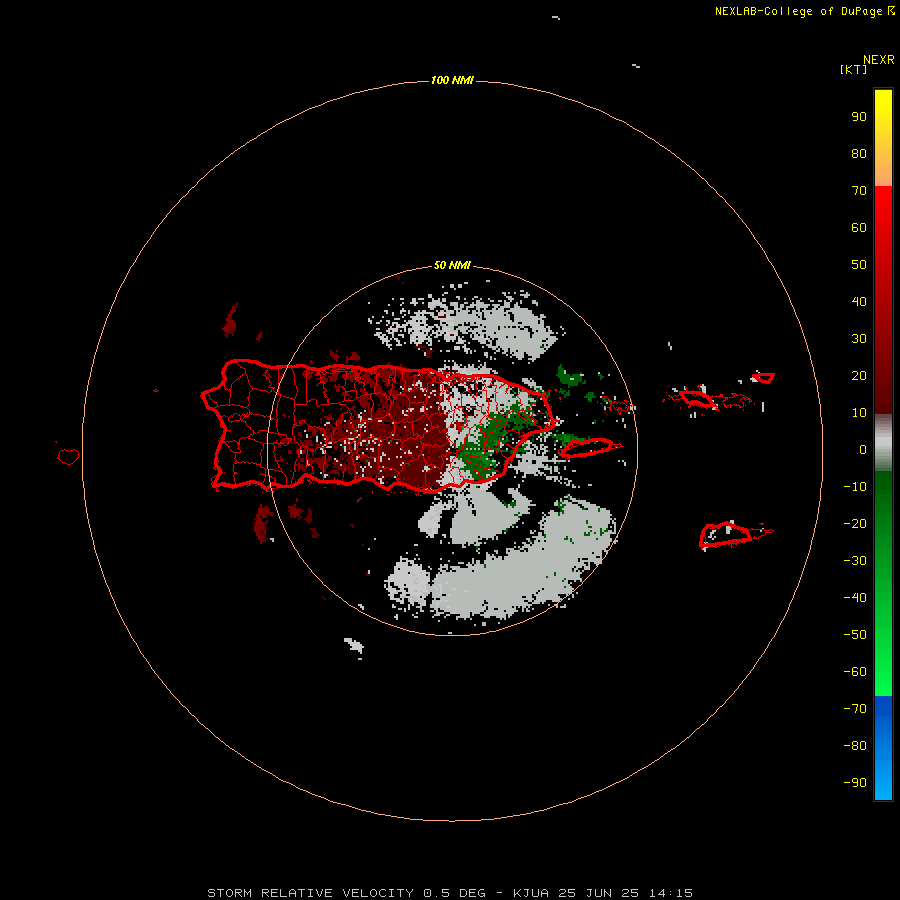Click the -40 value on velocity scale
Screen dimensions: 900x900
click(855, 598)
